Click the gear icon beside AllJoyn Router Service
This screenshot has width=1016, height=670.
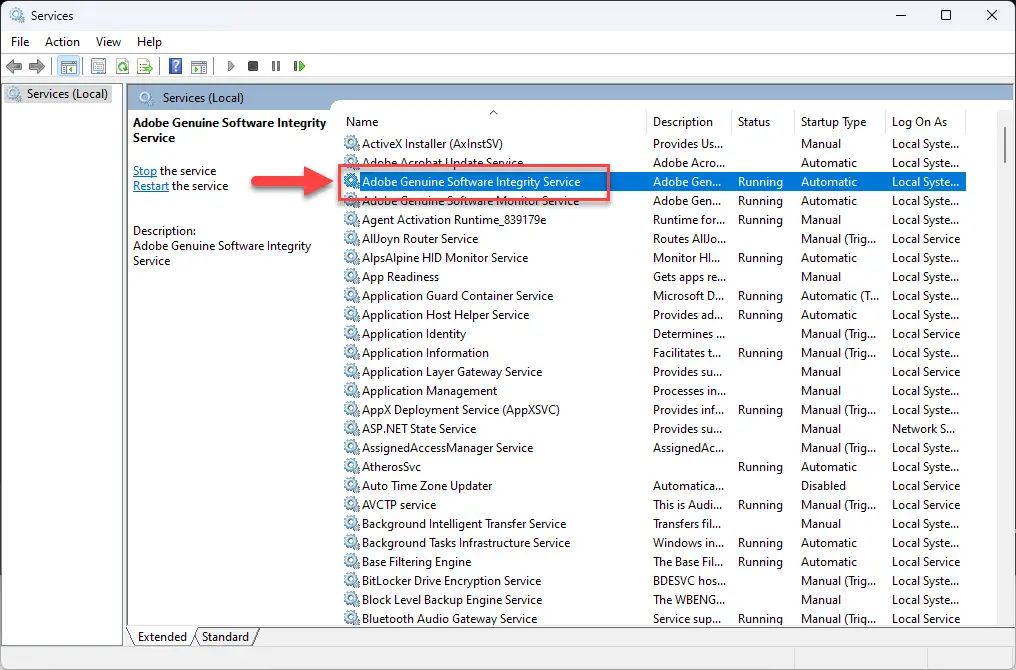point(351,238)
